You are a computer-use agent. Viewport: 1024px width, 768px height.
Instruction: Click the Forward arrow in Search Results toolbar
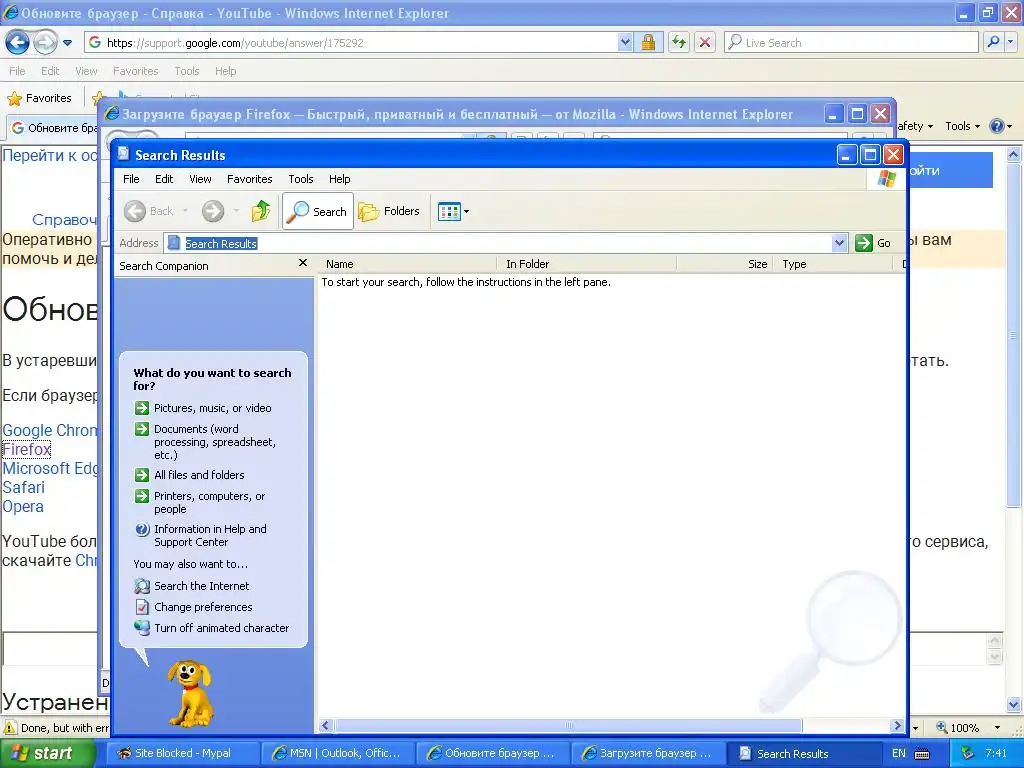point(213,211)
